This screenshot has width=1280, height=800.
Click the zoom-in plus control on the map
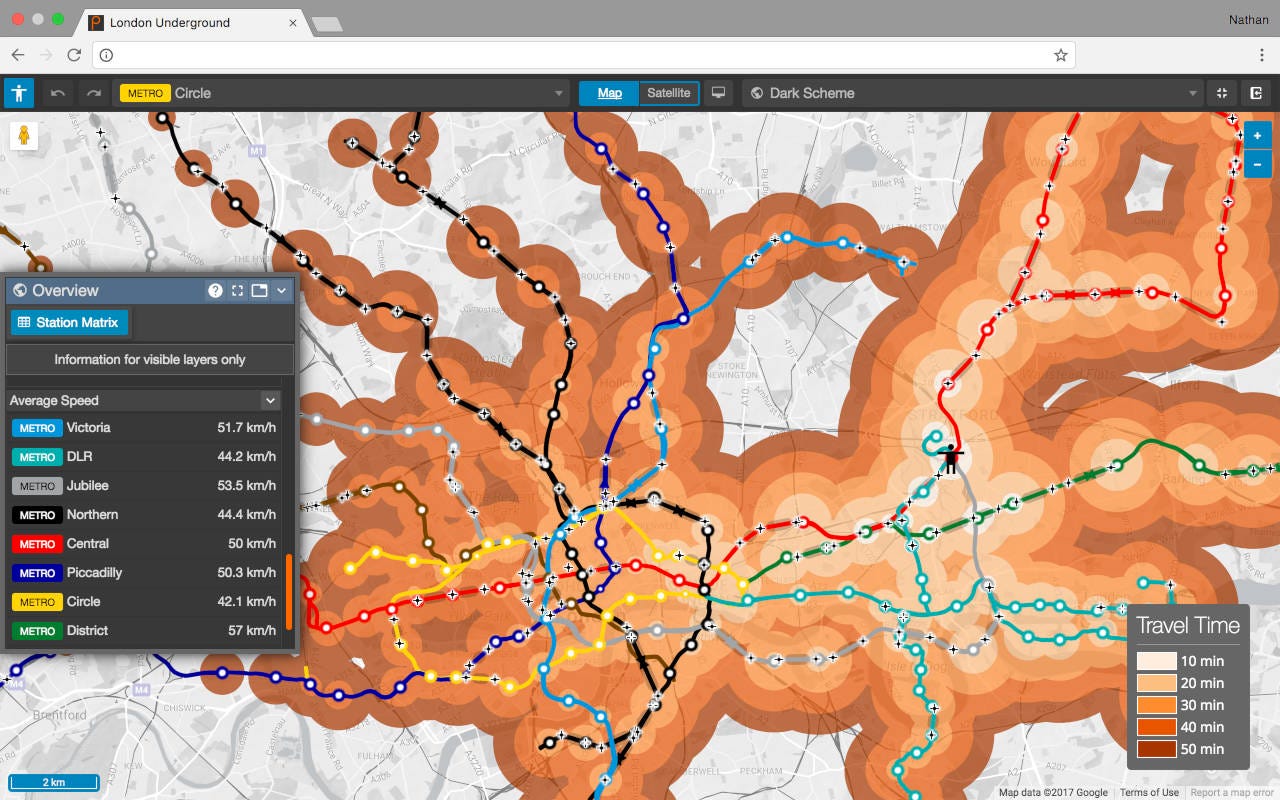click(1257, 134)
